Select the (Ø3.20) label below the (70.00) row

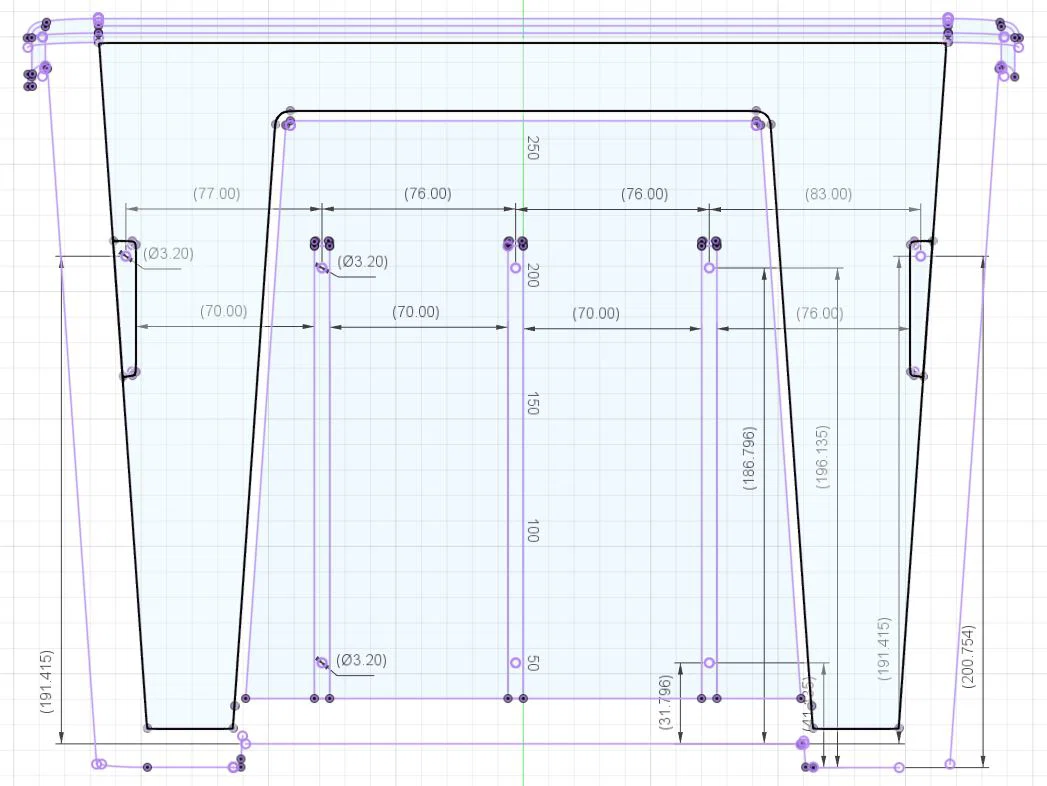coord(361,660)
